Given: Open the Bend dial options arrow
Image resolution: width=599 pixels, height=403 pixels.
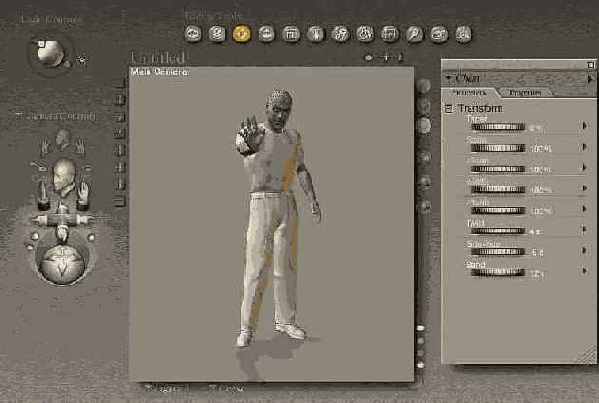Looking at the screenshot, I should 584,271.
